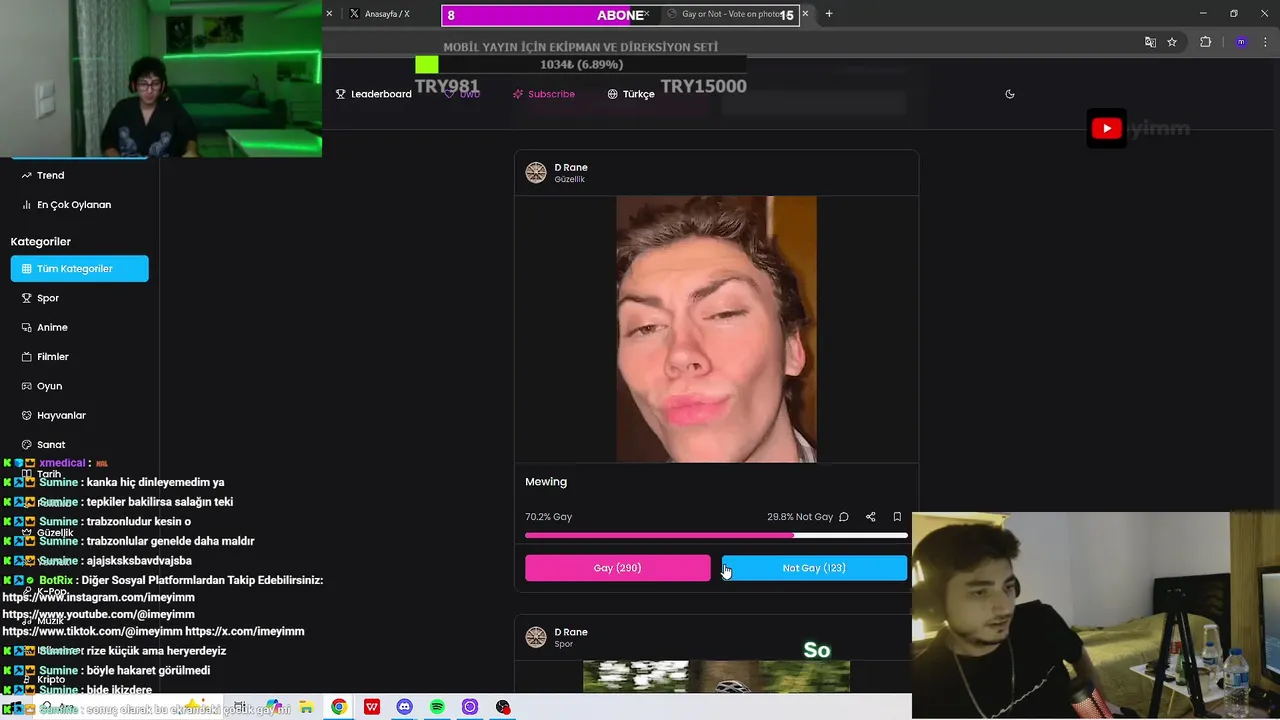Click the Mewing post photo
Image resolution: width=1280 pixels, height=720 pixels.
pyautogui.click(x=716, y=329)
